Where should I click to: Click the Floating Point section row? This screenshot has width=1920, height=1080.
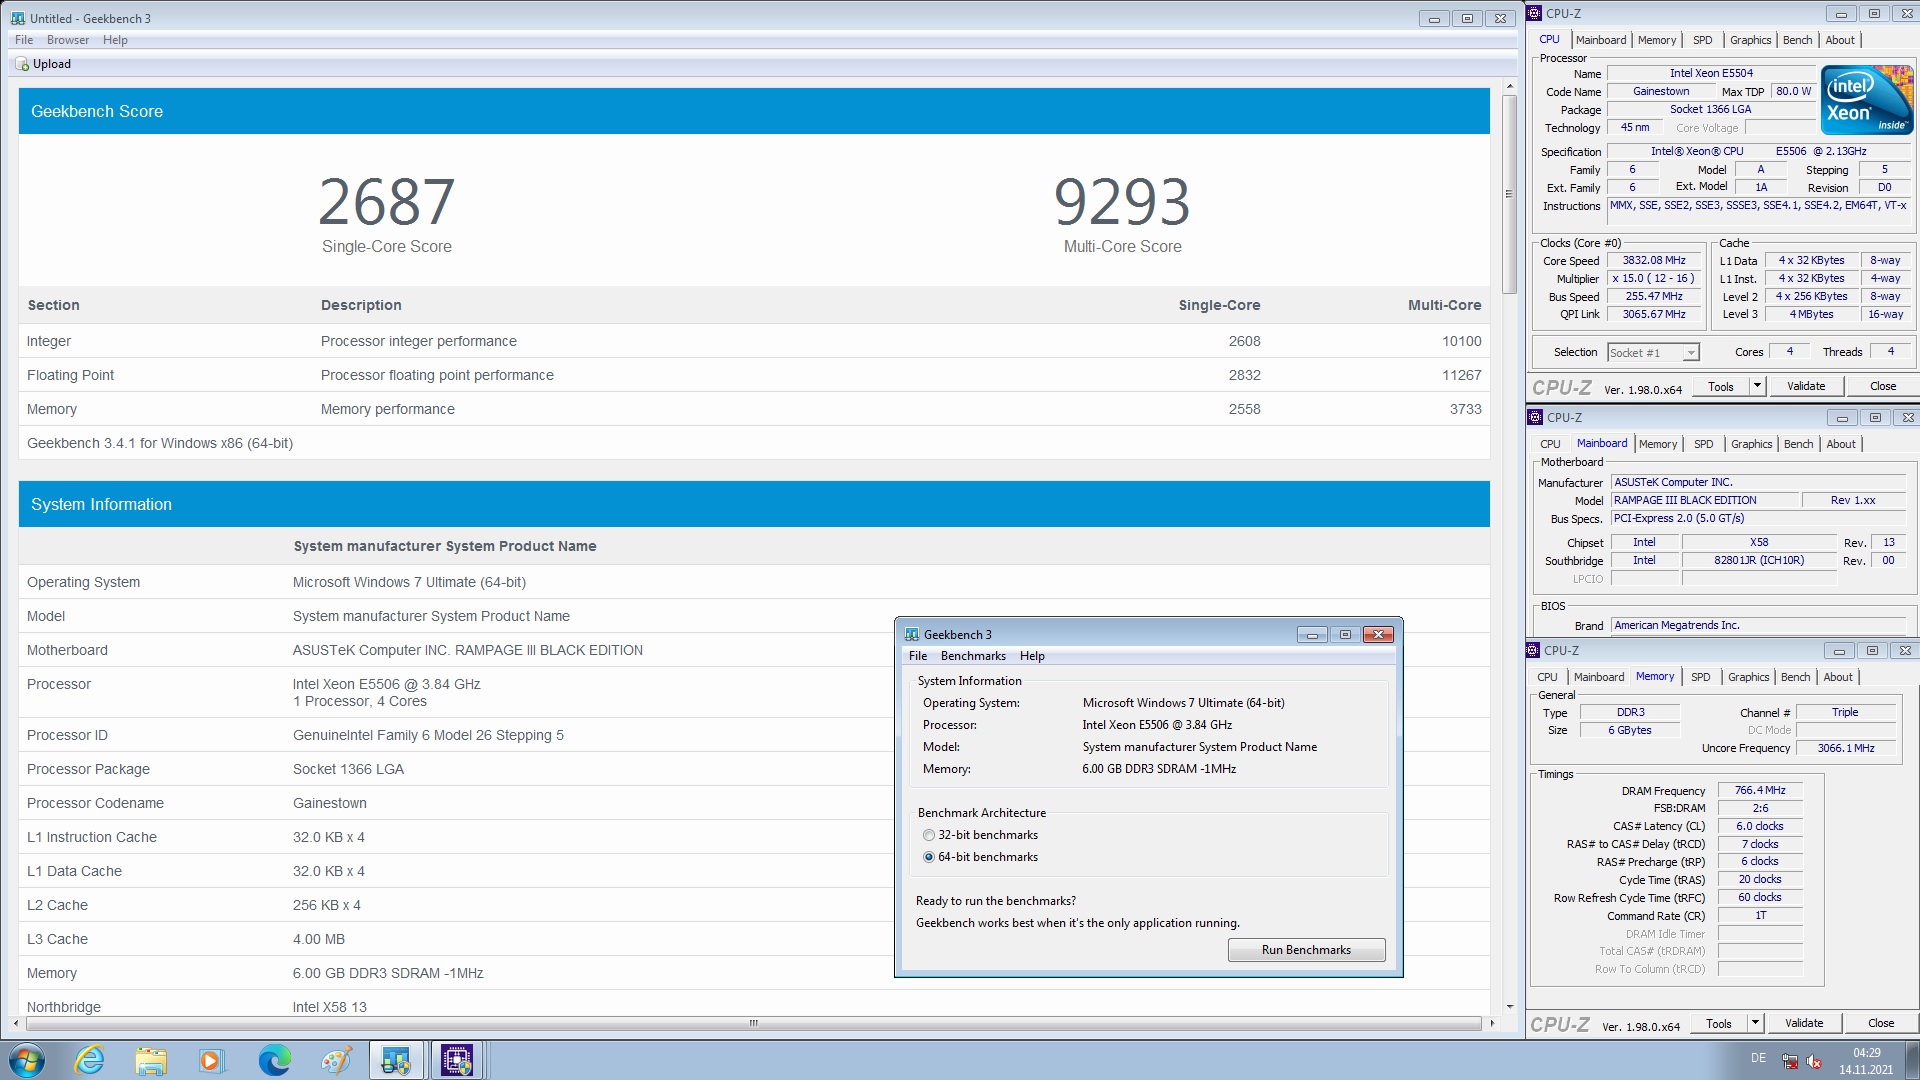(754, 375)
